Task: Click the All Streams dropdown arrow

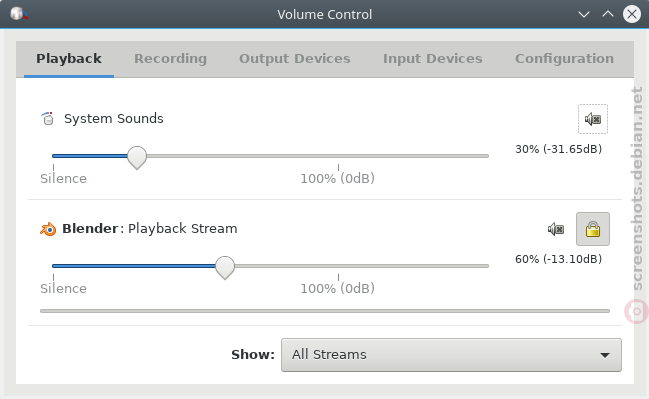Action: tap(605, 355)
